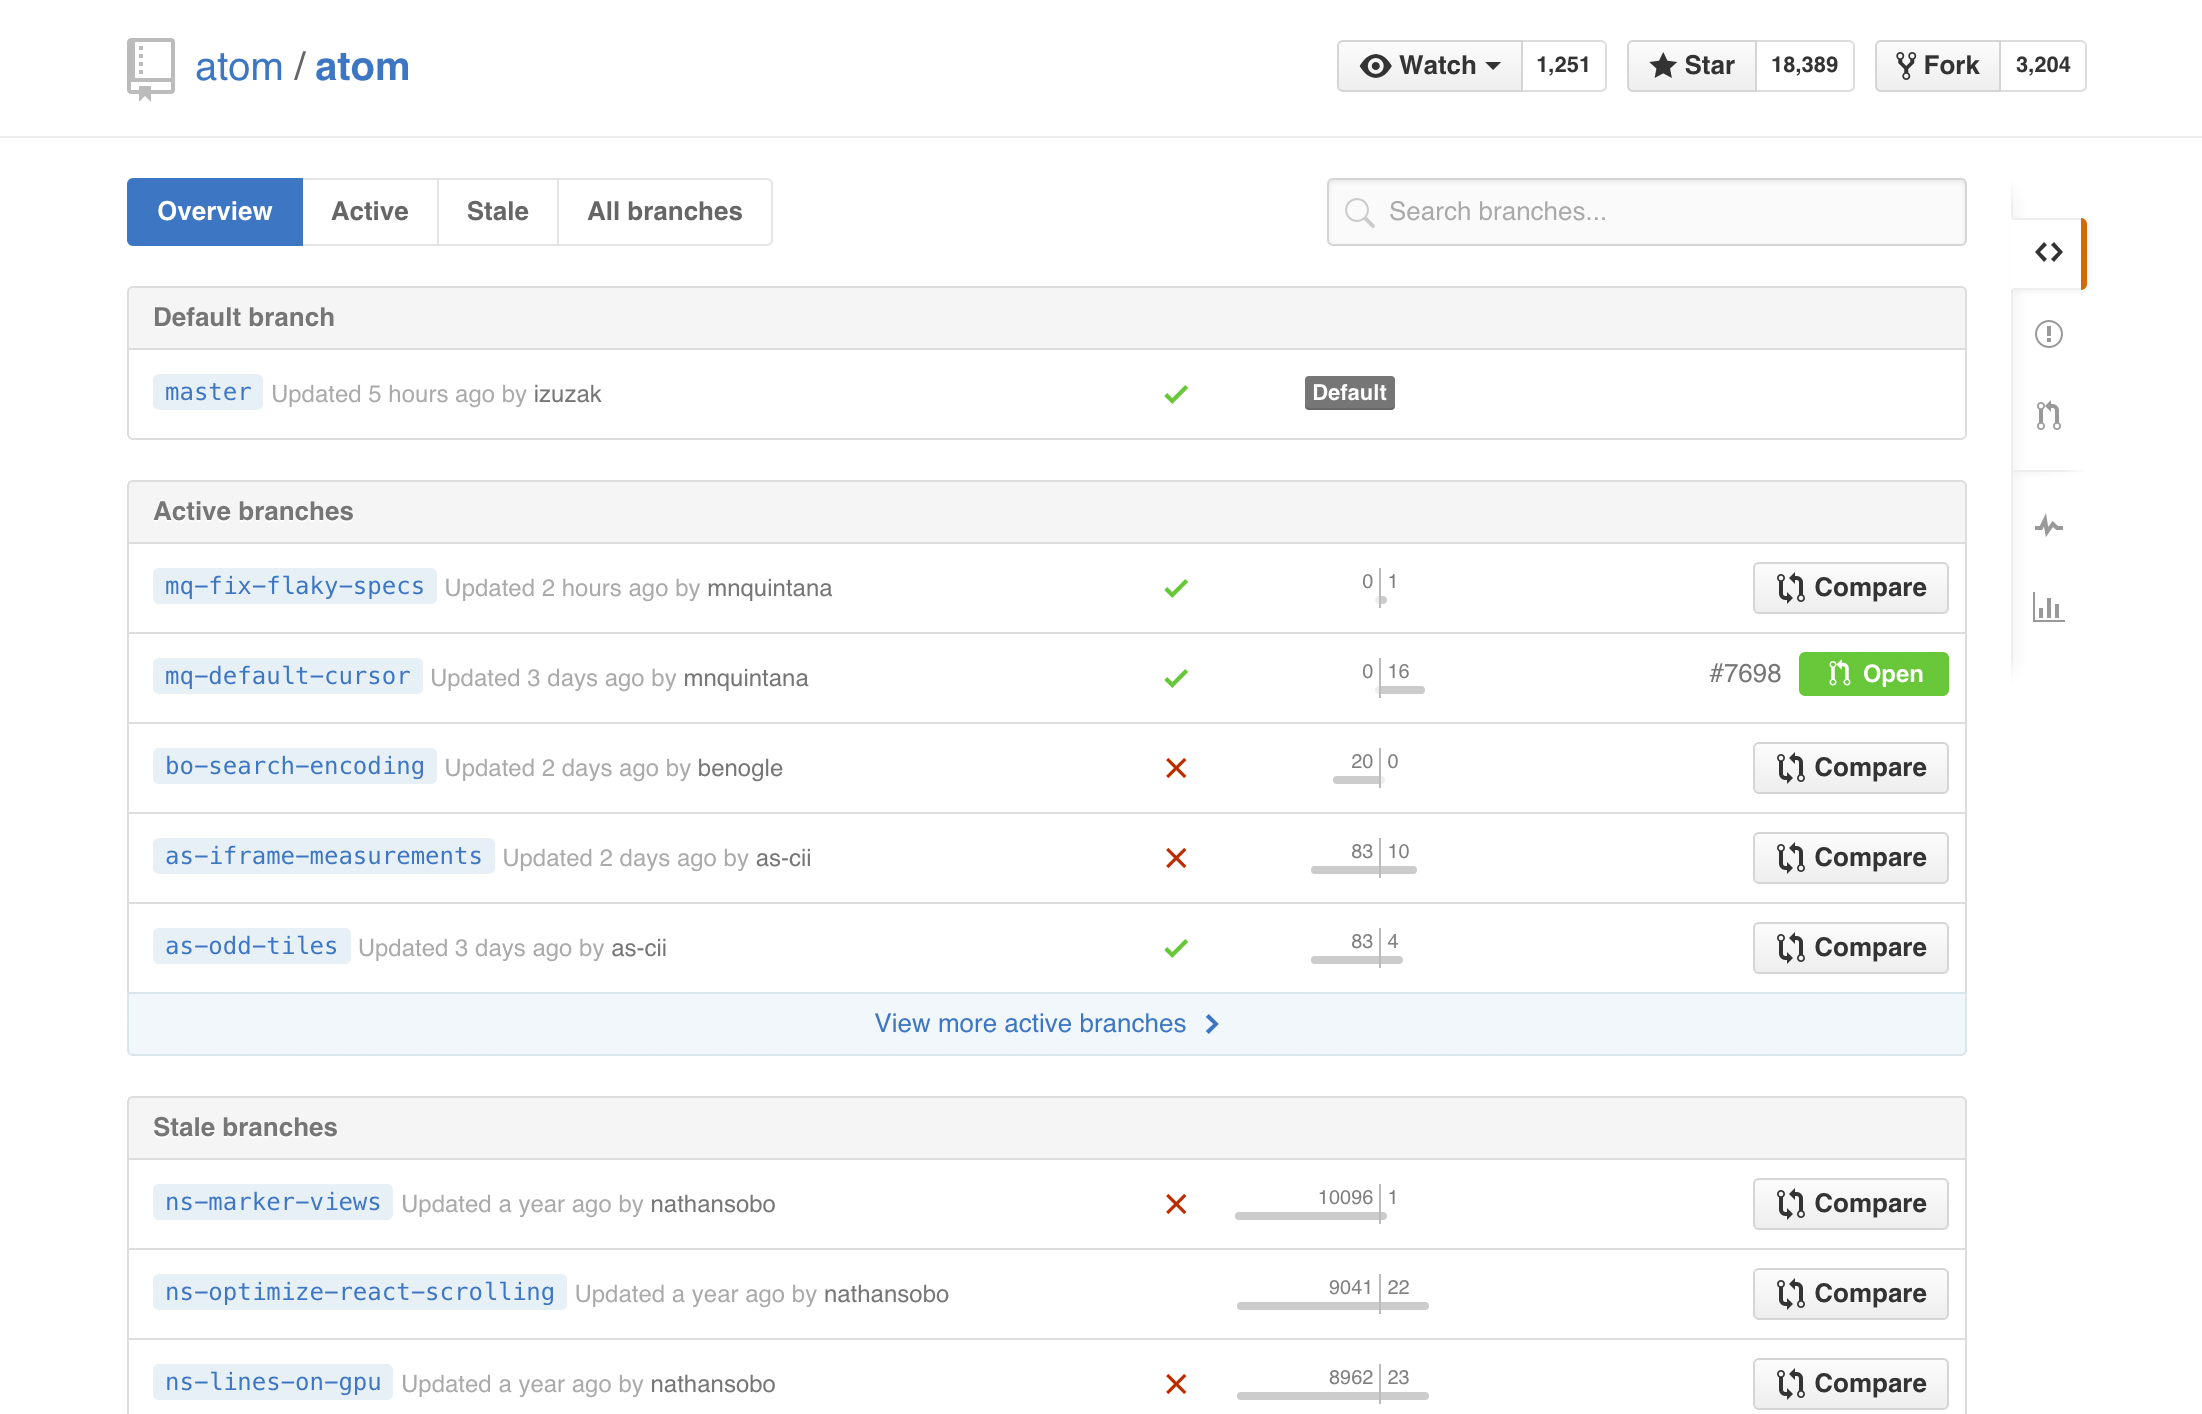Switch to the All branches tab

(665, 212)
